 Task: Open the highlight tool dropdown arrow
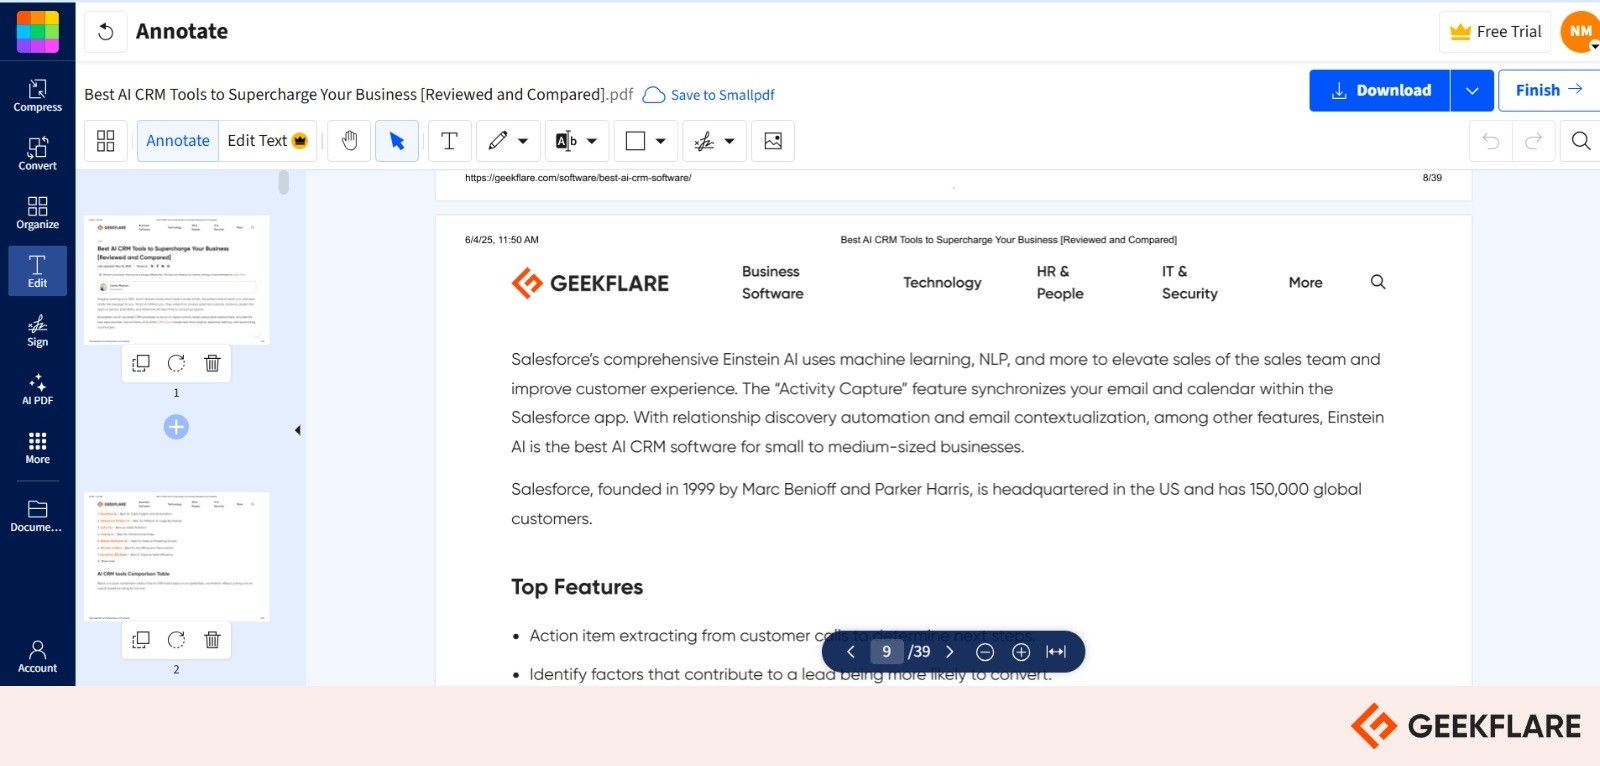[x=592, y=141]
